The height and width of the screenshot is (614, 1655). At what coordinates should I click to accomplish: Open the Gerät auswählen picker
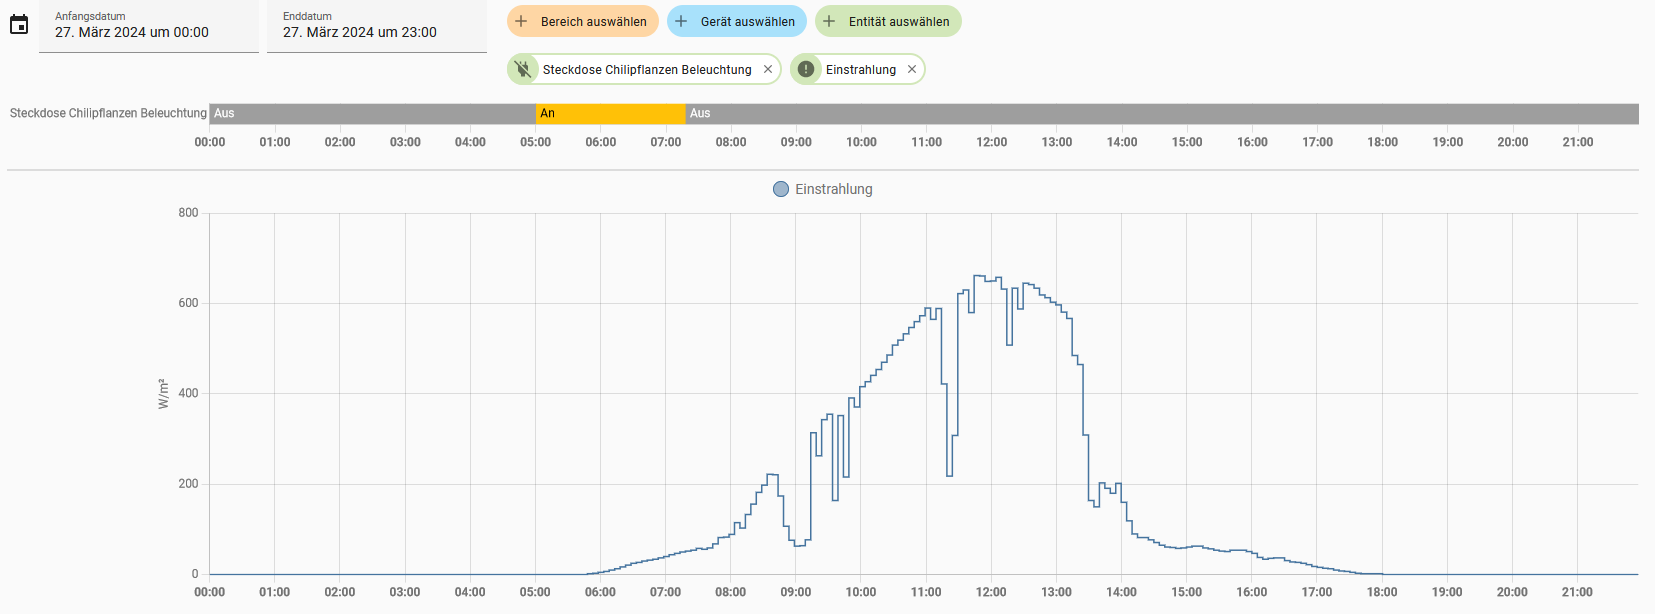point(737,21)
